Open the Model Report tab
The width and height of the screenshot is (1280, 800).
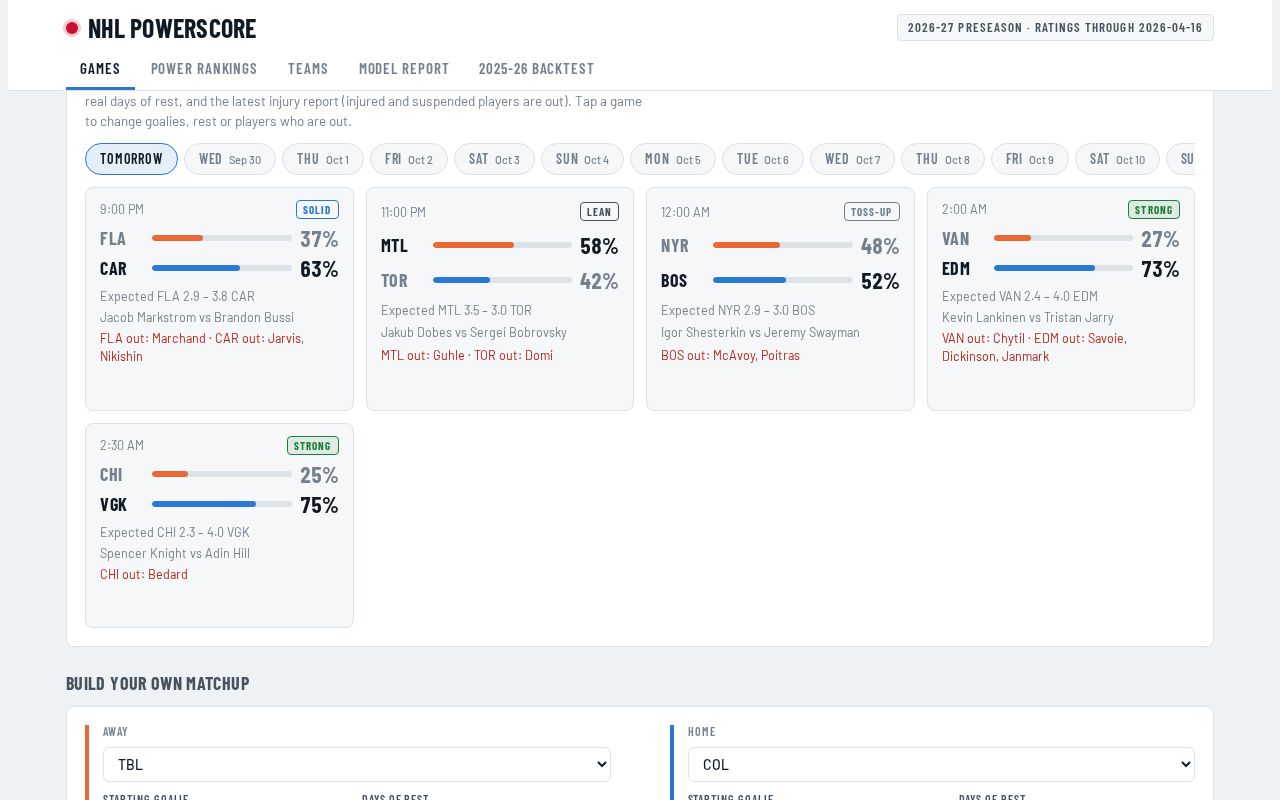[x=404, y=69]
